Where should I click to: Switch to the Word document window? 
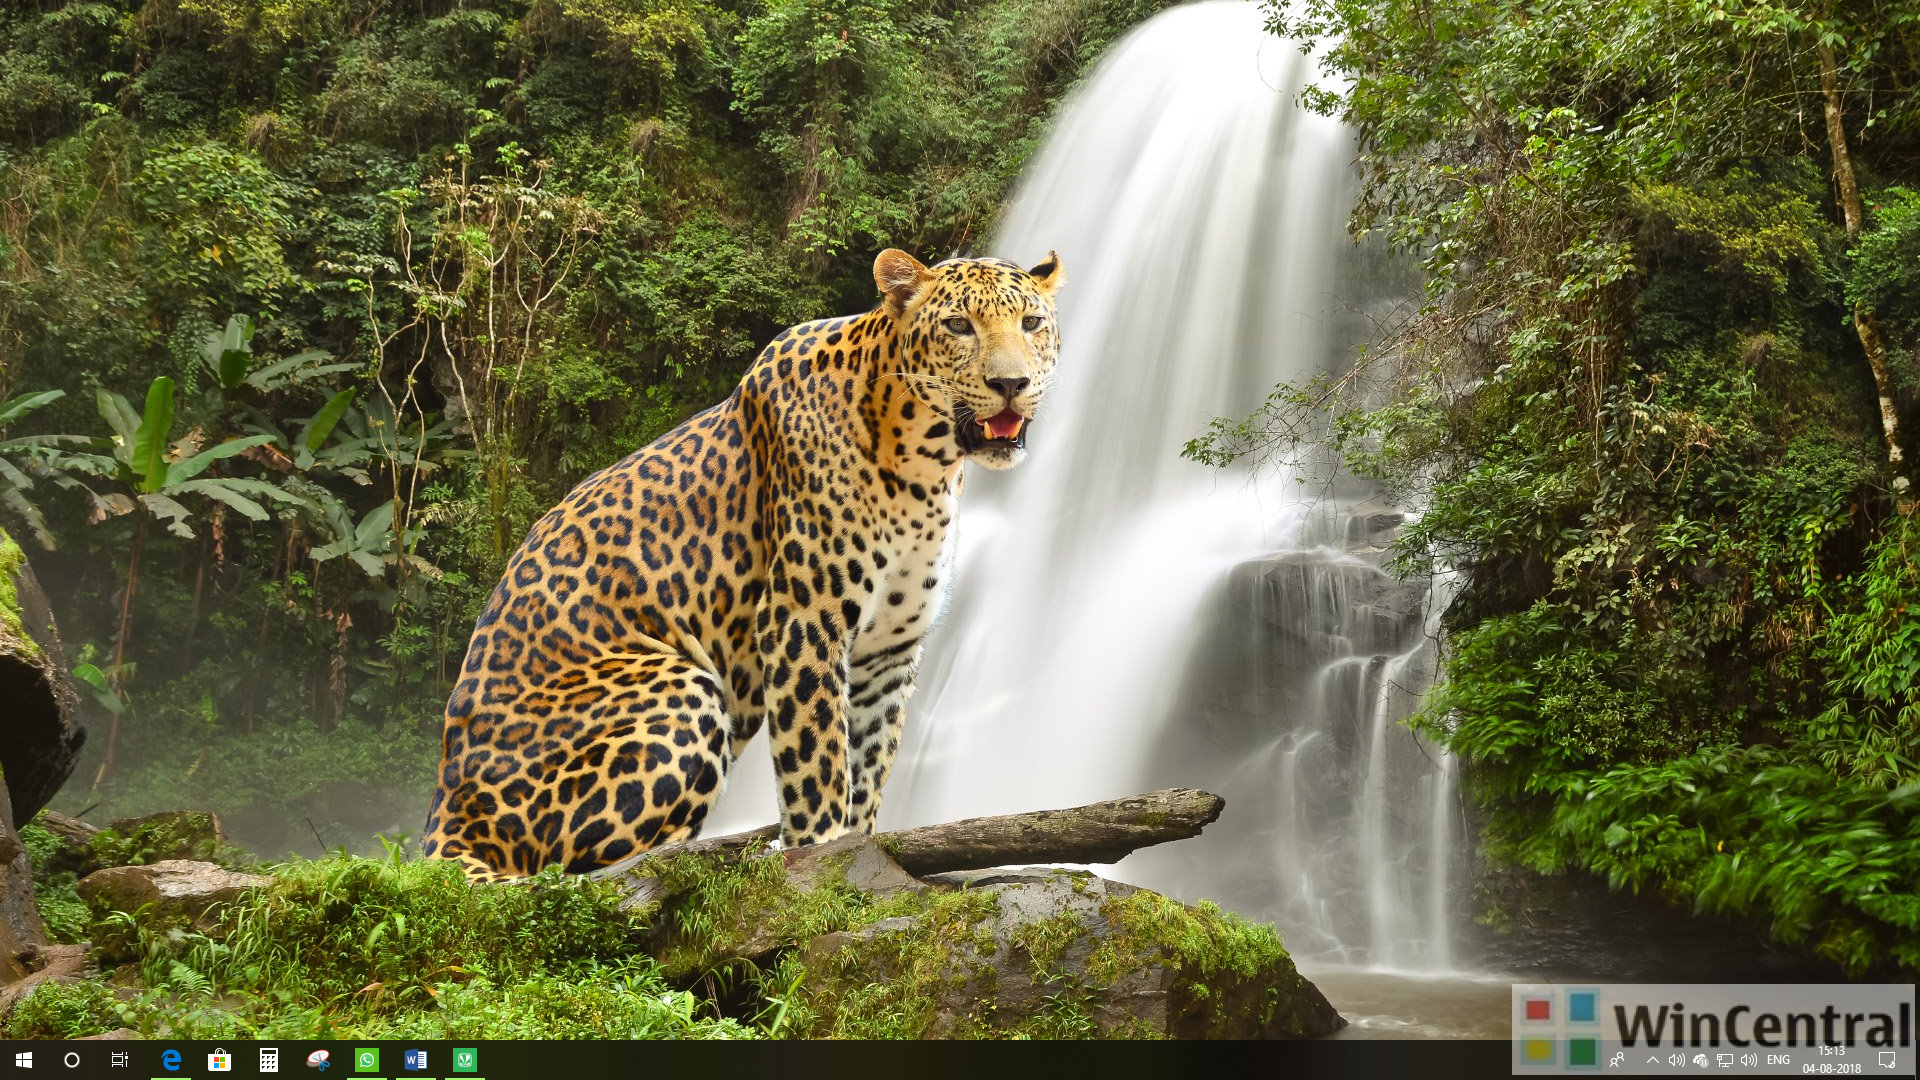click(416, 1060)
